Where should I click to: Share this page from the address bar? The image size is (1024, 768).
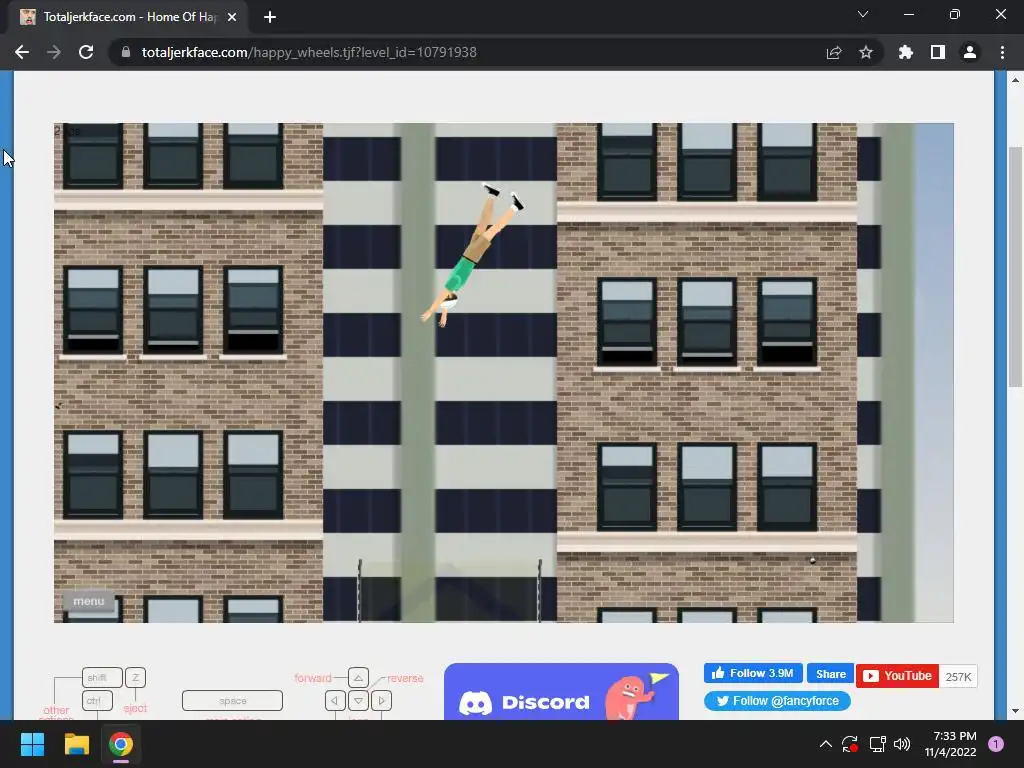[x=834, y=52]
